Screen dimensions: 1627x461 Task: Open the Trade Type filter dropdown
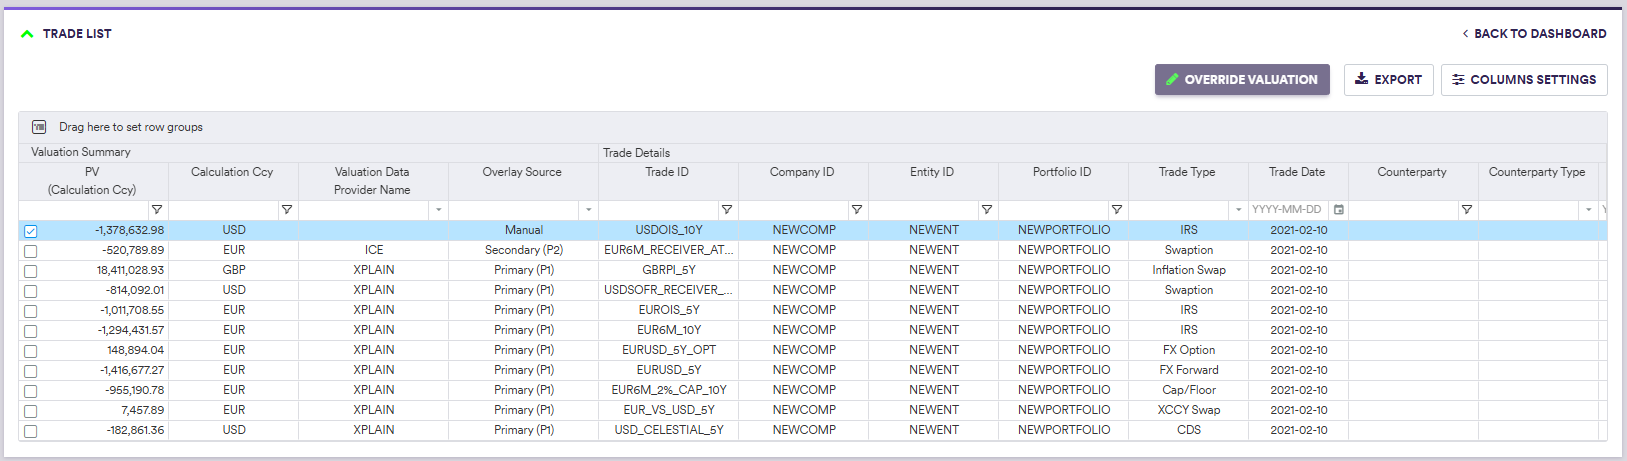[1238, 210]
